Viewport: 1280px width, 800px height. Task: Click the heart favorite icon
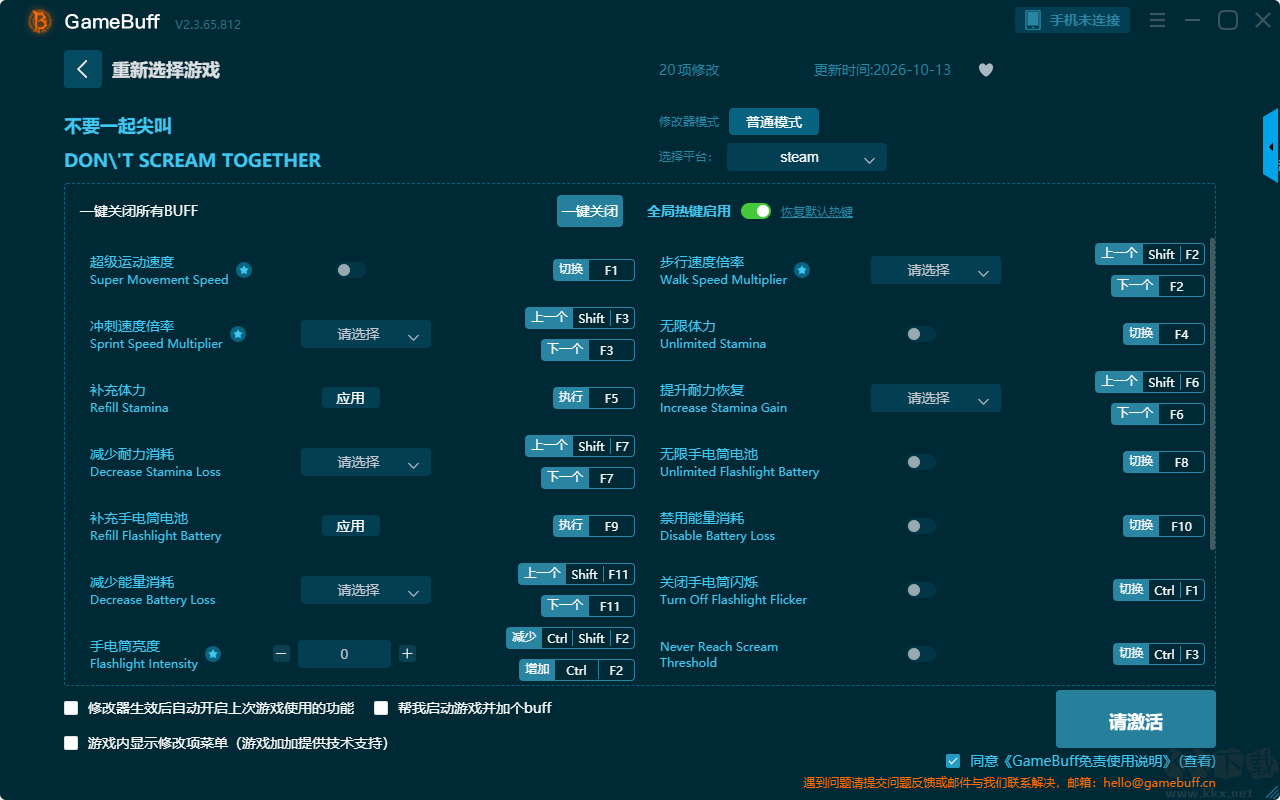tap(986, 70)
